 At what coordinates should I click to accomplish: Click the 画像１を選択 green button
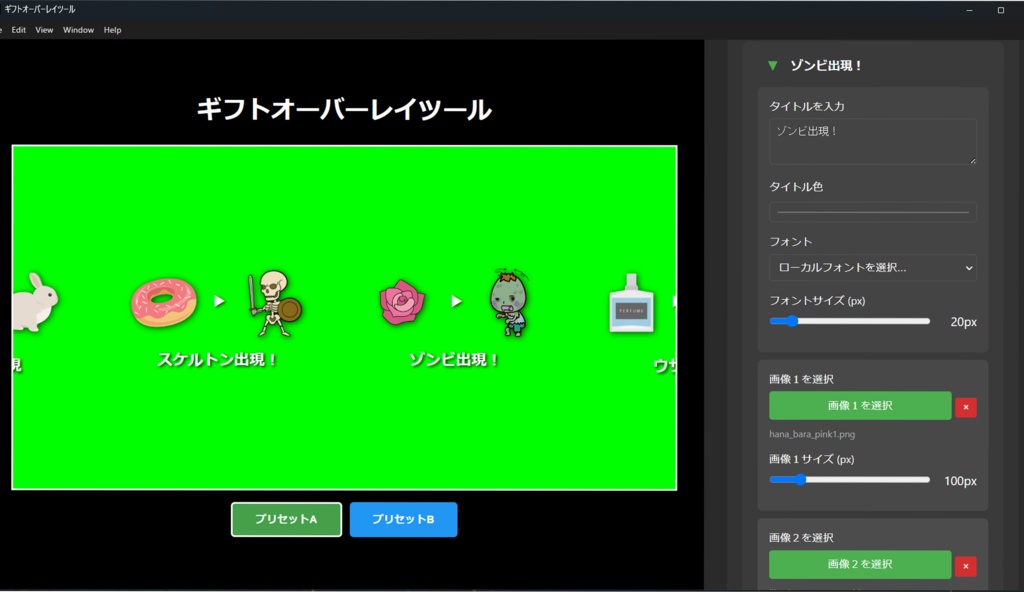(x=860, y=406)
